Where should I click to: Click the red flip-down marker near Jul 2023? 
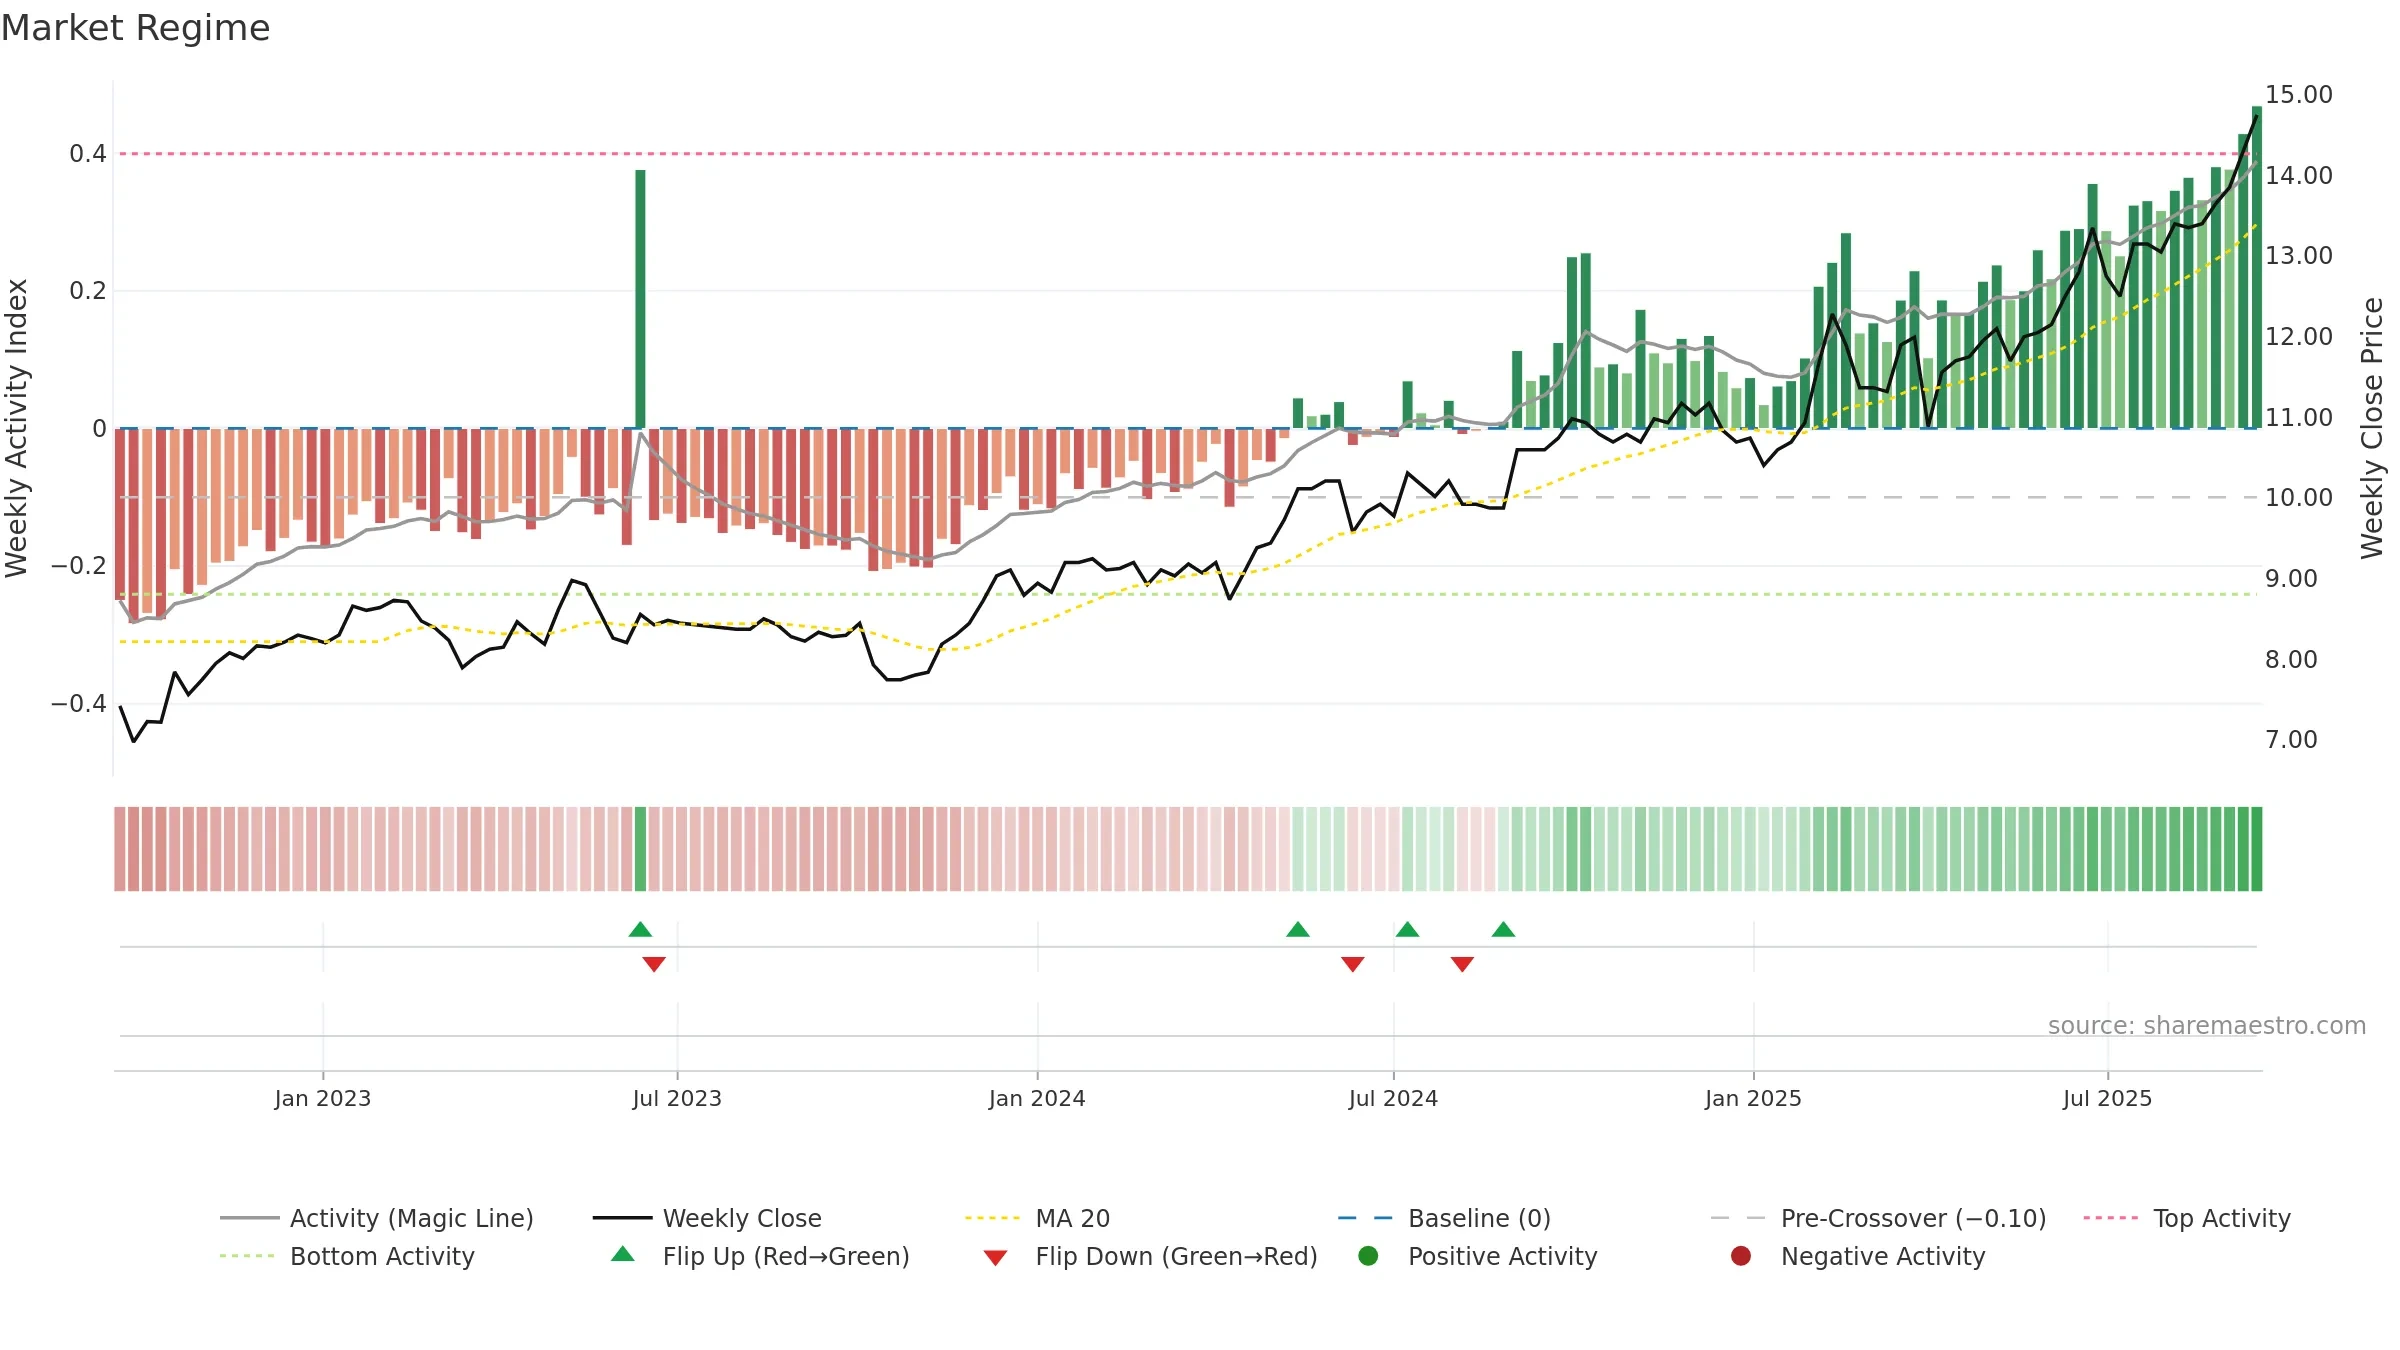tap(654, 964)
